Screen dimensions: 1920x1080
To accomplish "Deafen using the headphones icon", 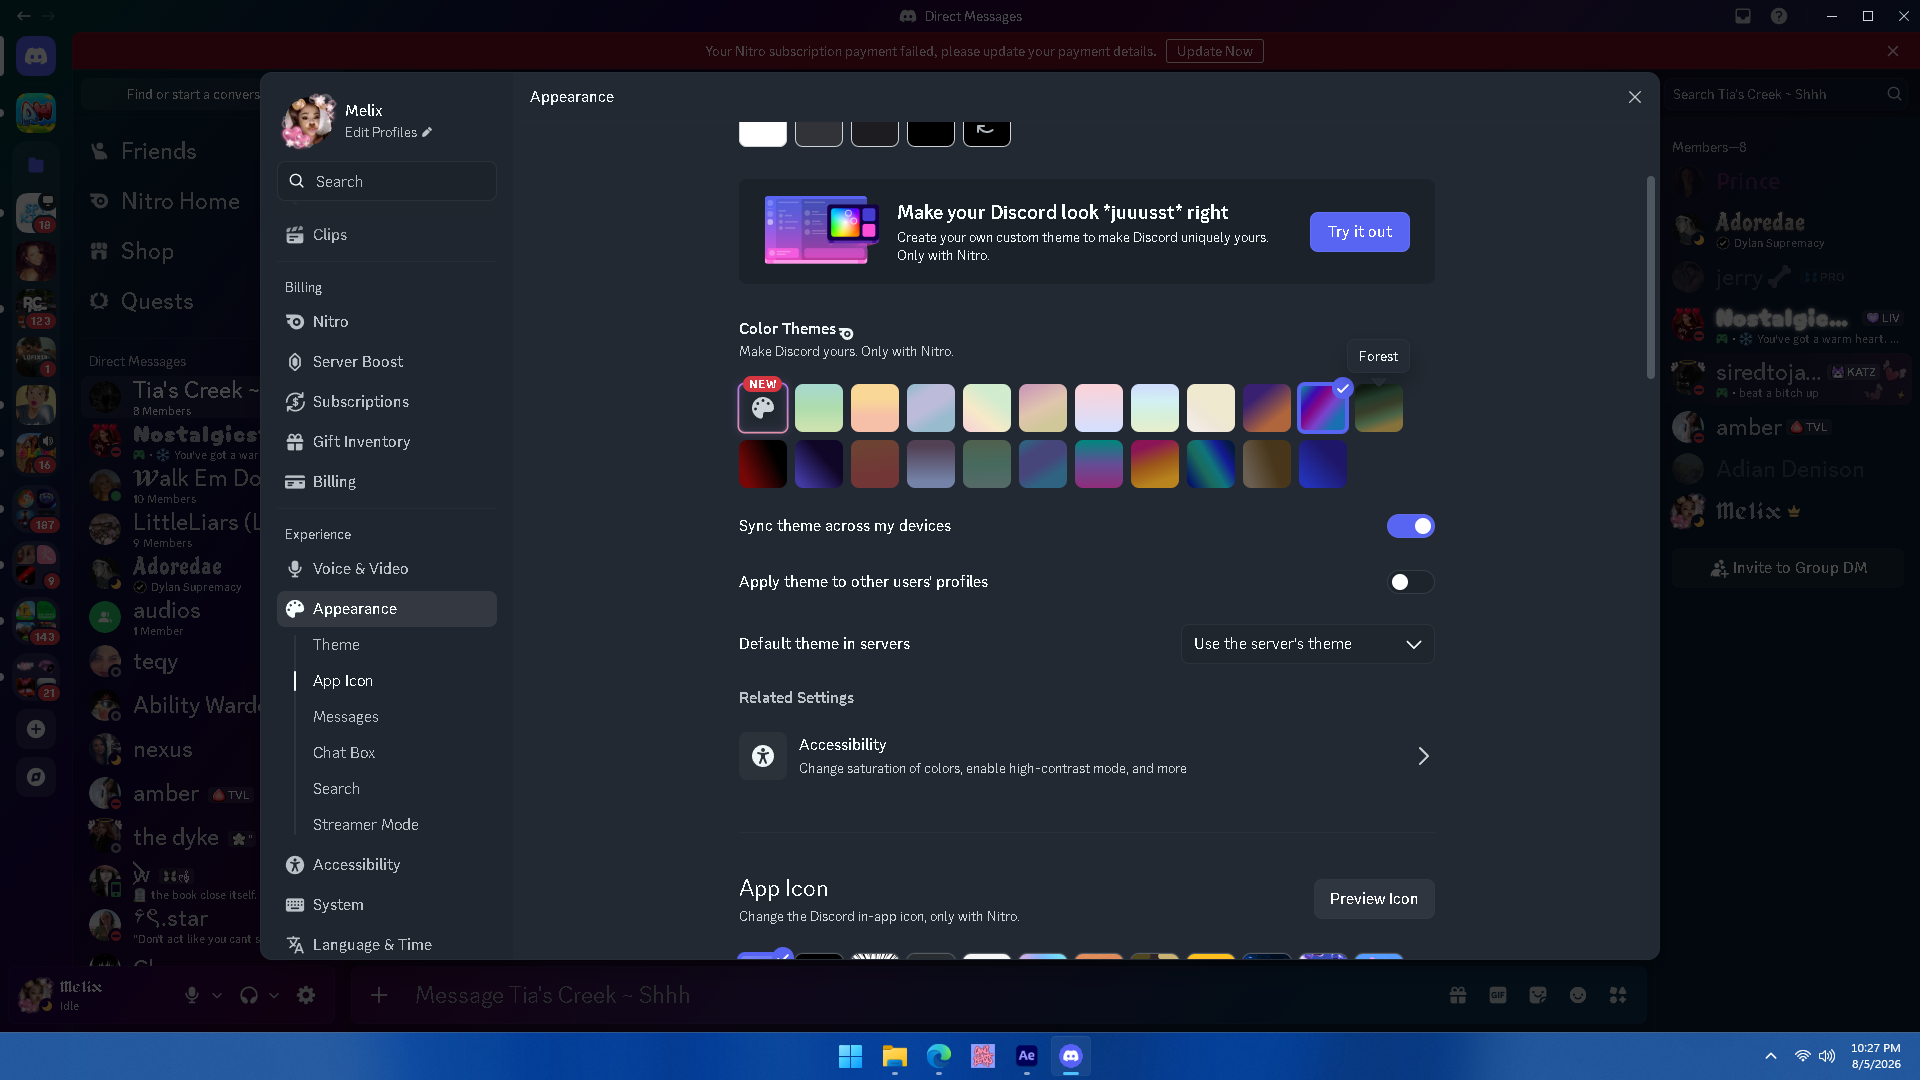I will click(x=249, y=995).
